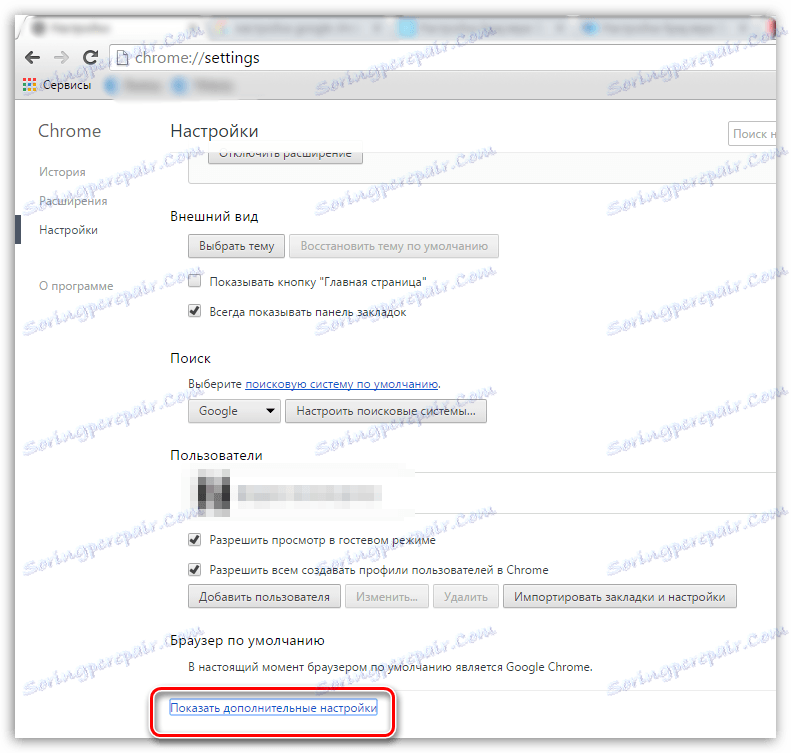The width and height of the screenshot is (791, 753).
Task: Click the chrome://settings address bar
Action: coord(443,58)
